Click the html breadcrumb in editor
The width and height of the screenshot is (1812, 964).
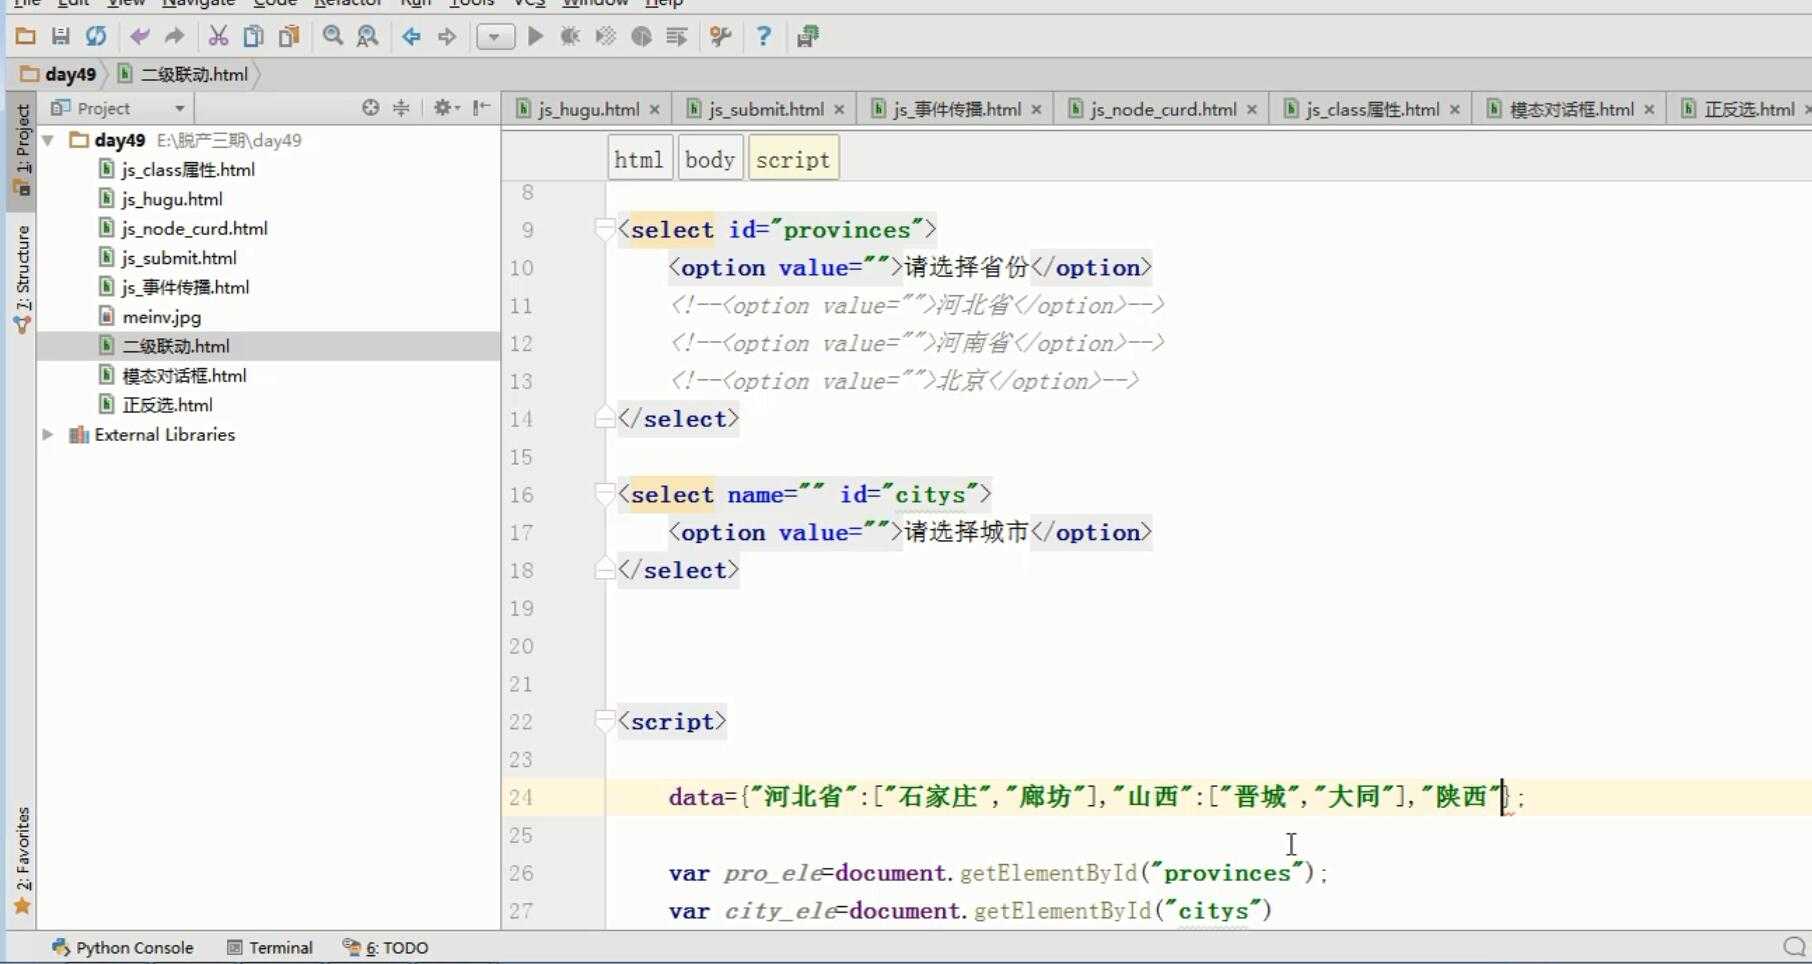point(638,159)
